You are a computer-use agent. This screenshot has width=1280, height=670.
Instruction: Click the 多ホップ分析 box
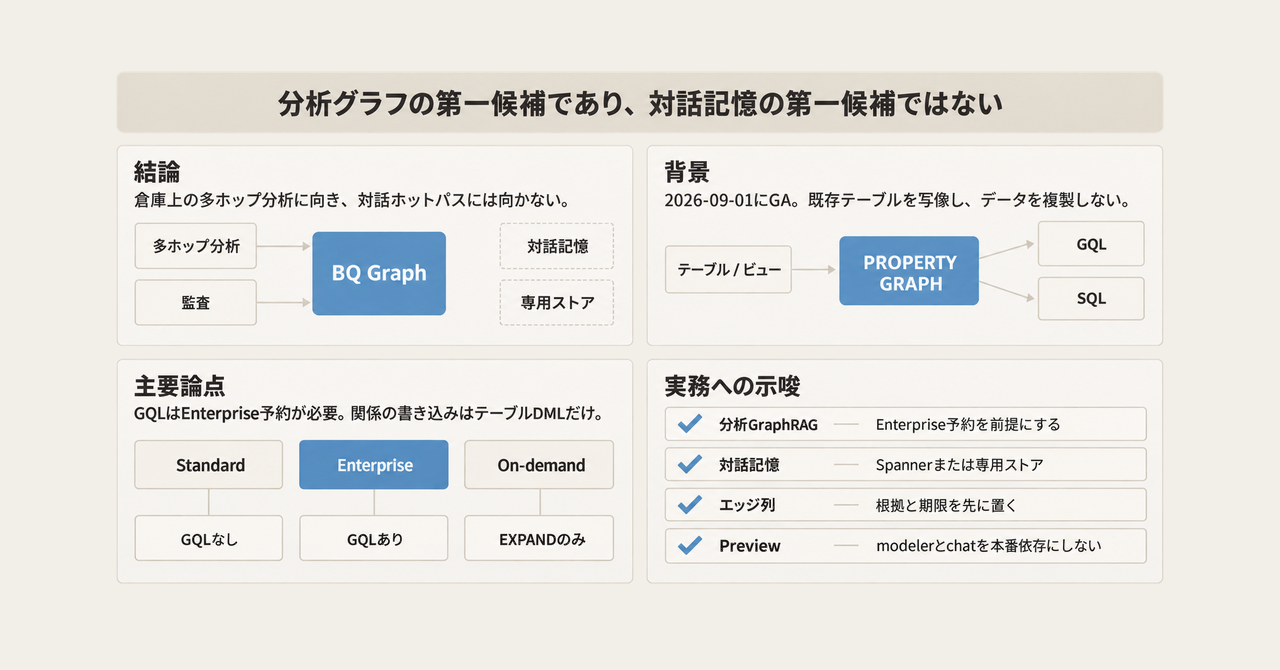[196, 246]
